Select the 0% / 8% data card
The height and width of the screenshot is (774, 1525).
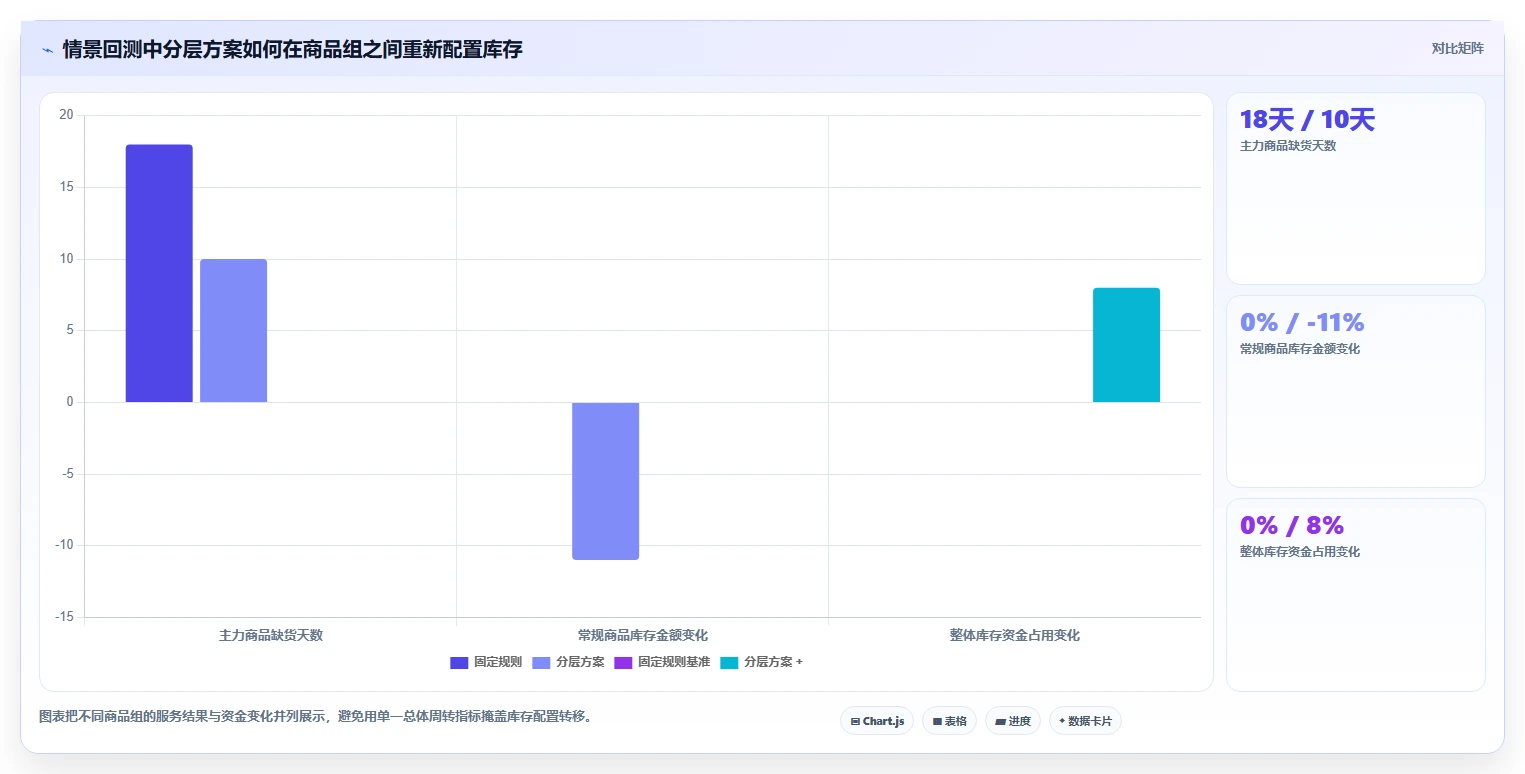coord(1355,595)
